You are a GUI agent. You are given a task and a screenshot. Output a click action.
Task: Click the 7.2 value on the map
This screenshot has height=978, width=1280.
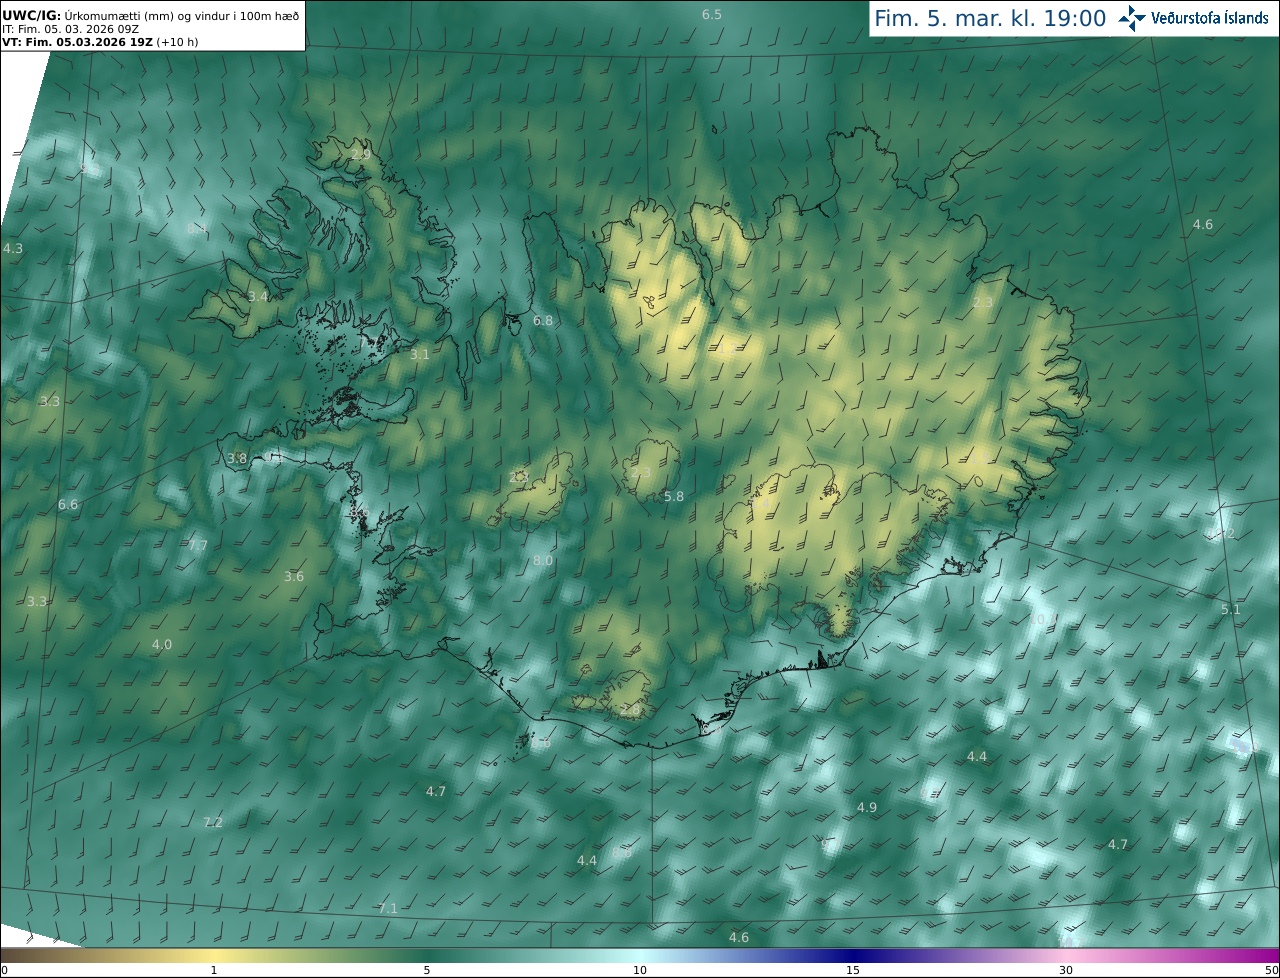213,823
